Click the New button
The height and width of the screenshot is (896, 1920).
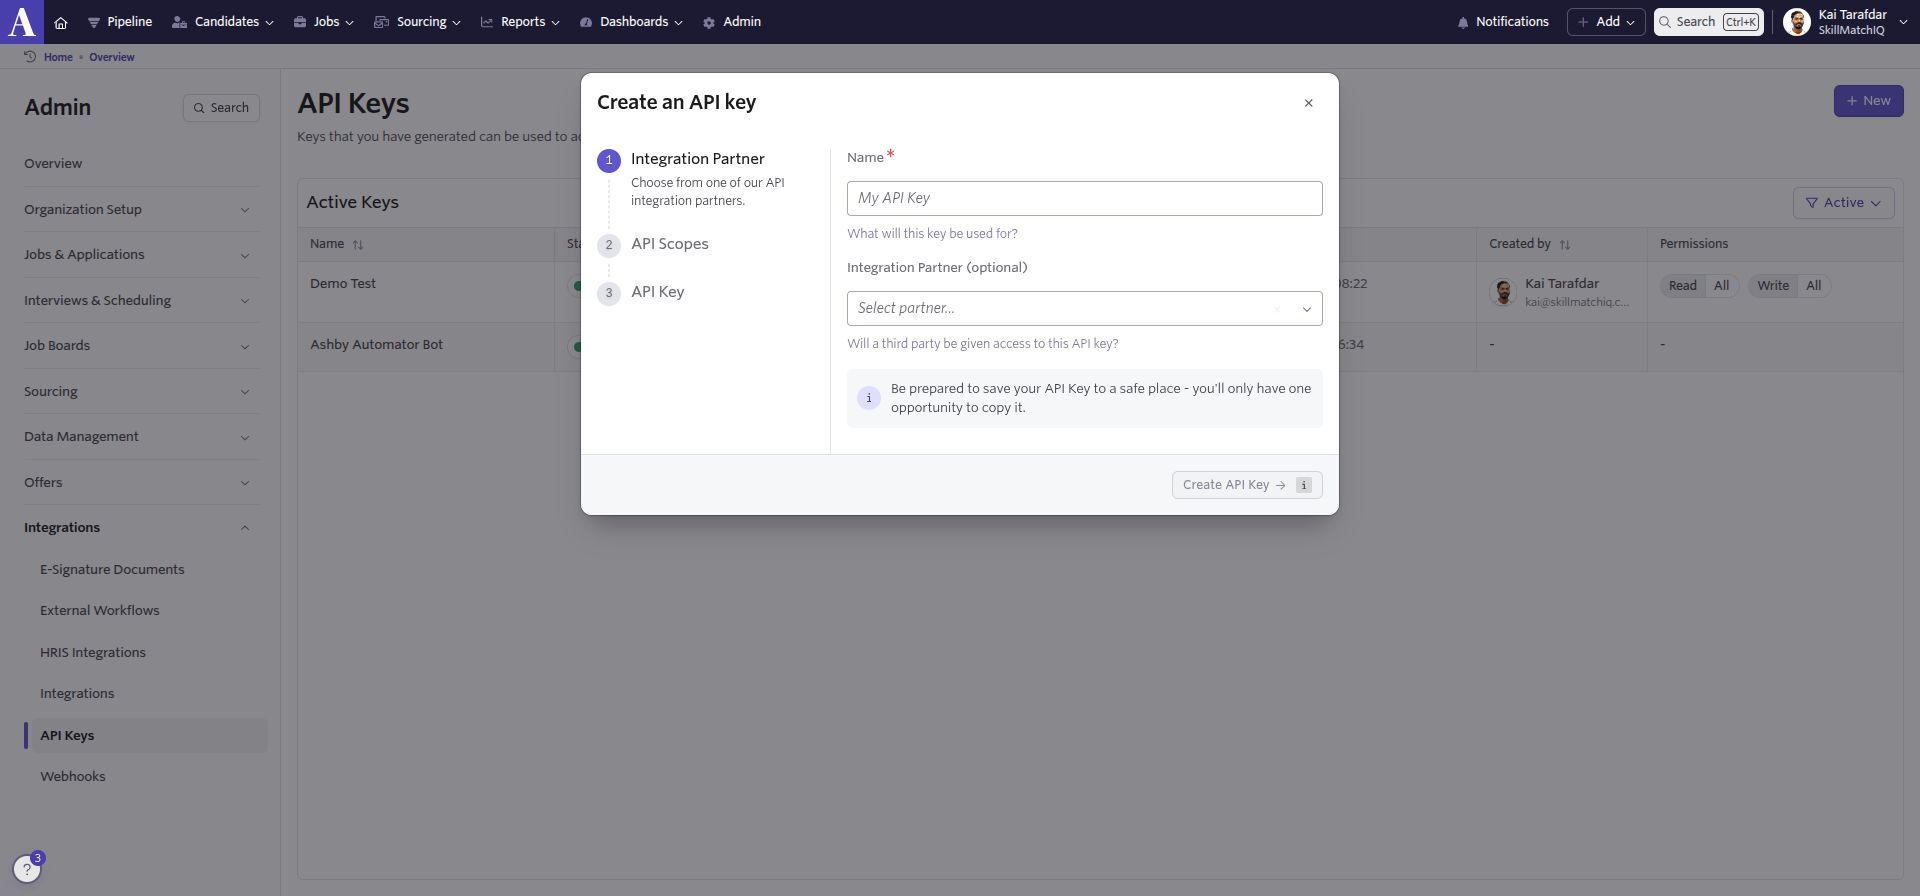(x=1868, y=101)
